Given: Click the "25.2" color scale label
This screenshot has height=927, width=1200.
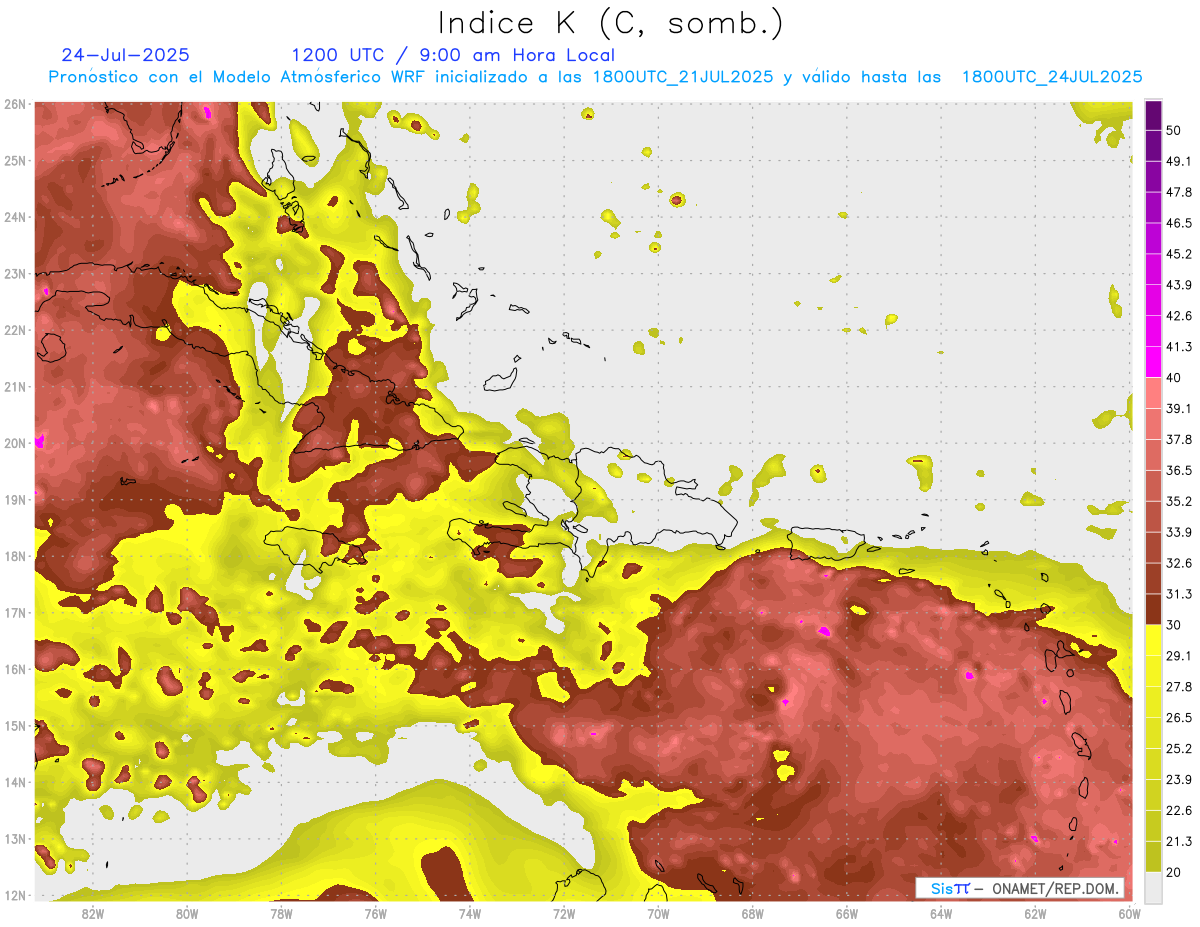Looking at the screenshot, I should (x=1179, y=749).
